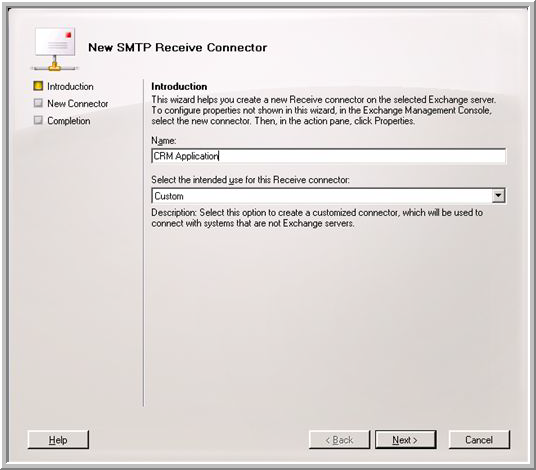
Task: Click the disabled Back button
Action: pos(339,440)
